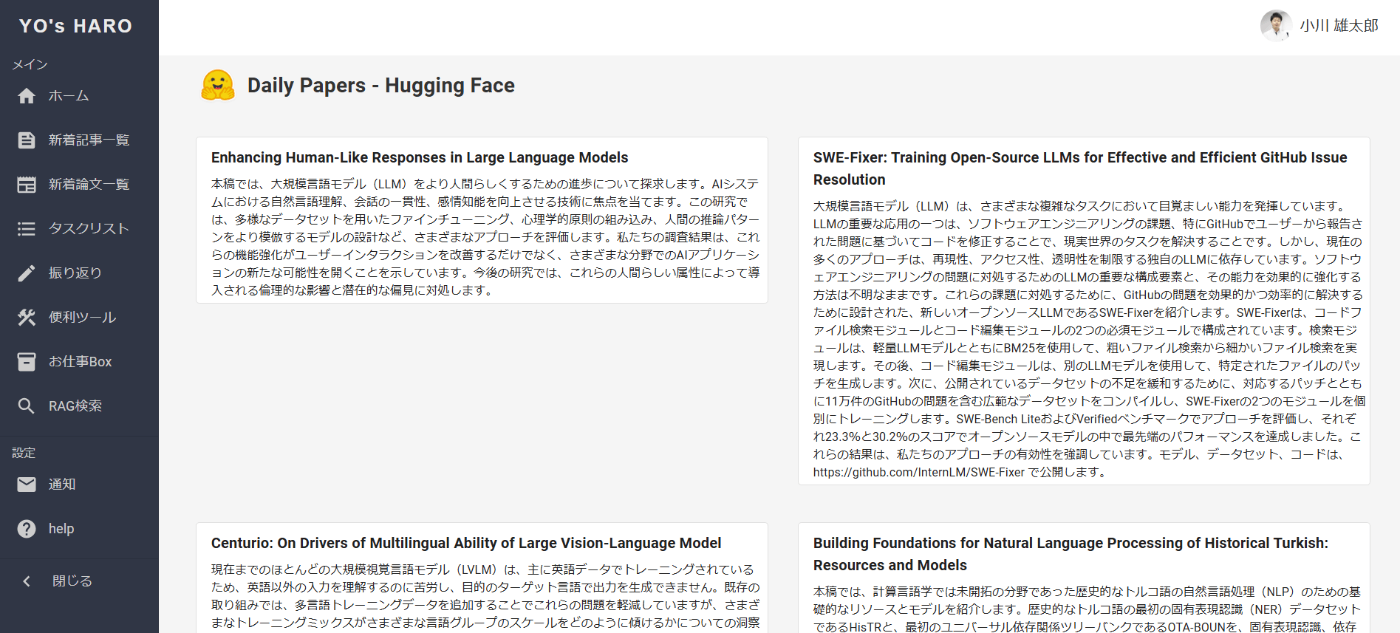This screenshot has width=1400, height=633.
Task: Open the 振り返り menu item
Action: (x=75, y=273)
